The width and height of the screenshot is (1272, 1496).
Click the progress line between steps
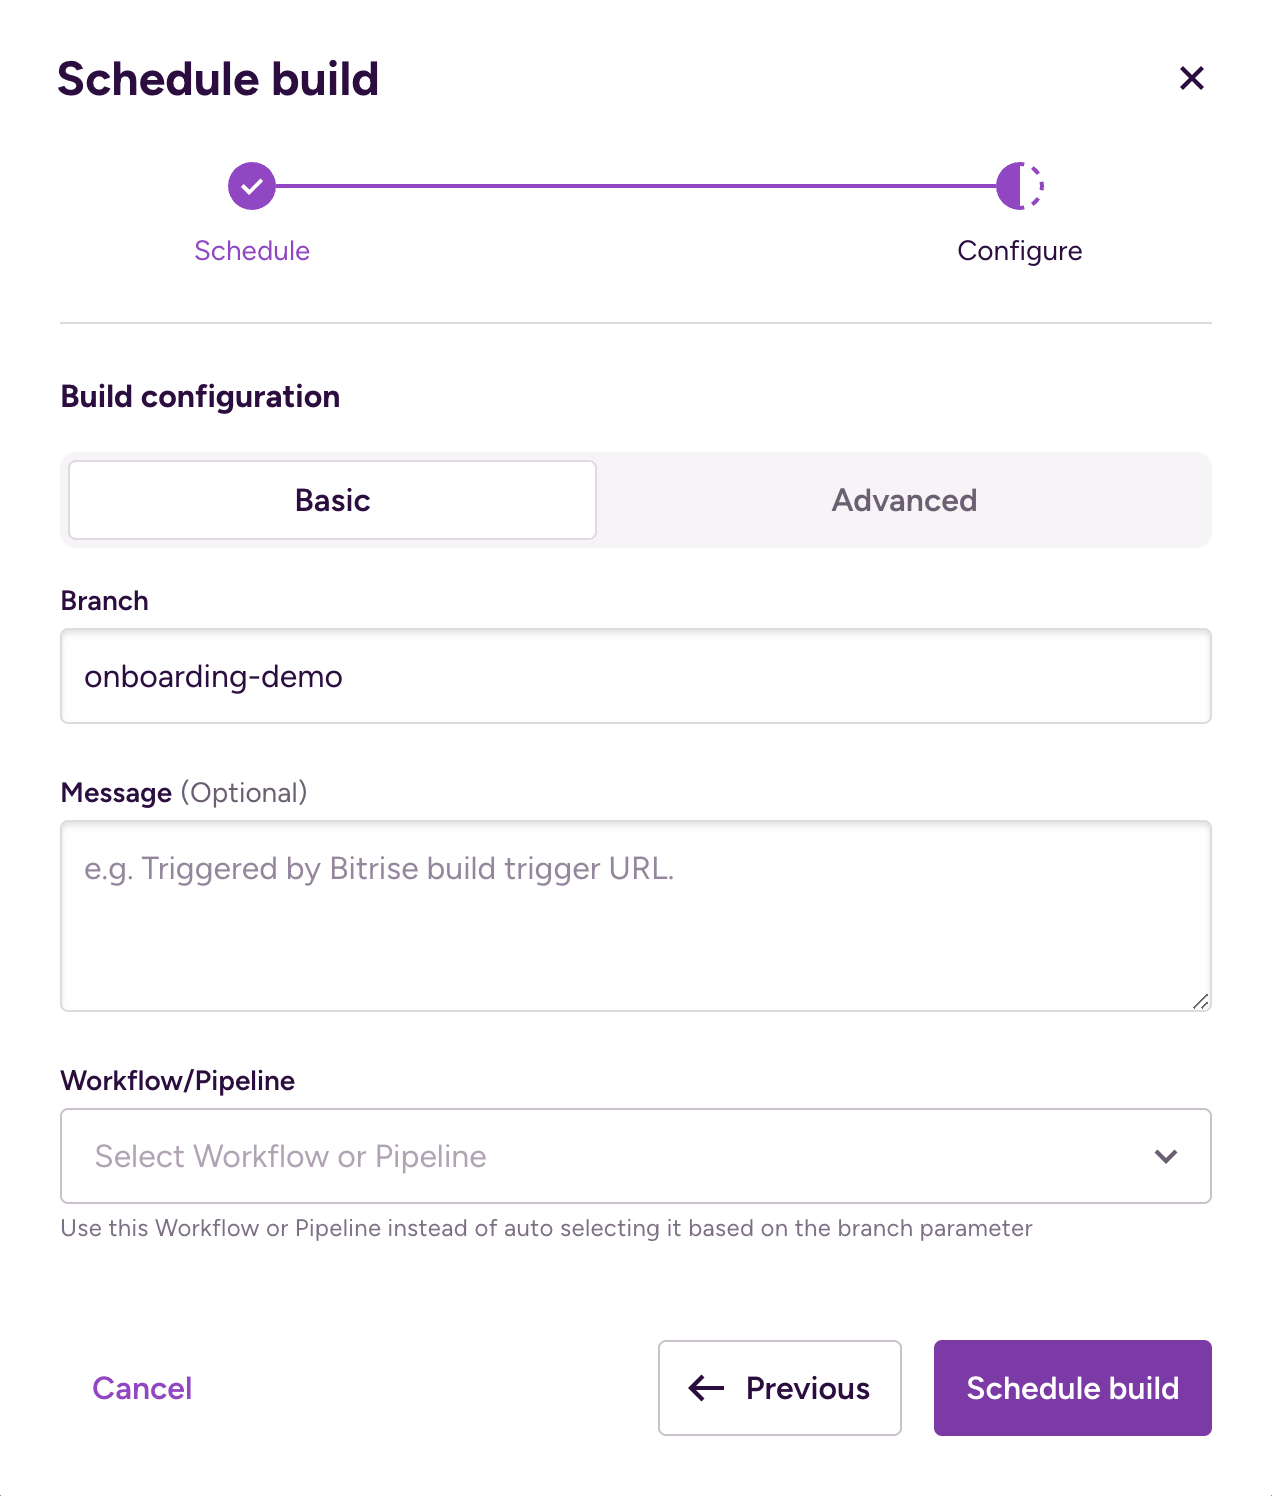click(636, 186)
